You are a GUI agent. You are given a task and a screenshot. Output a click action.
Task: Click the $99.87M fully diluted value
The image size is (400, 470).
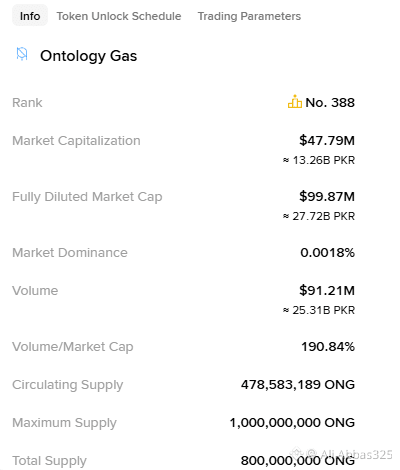327,196
